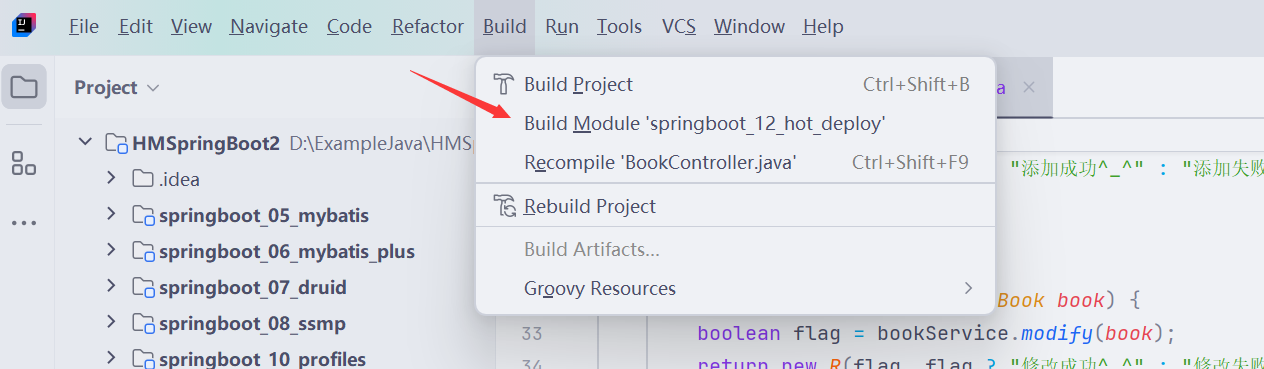Screen dimensions: 1264x369
Task: Click Build Project menu entry
Action: tap(735, 85)
